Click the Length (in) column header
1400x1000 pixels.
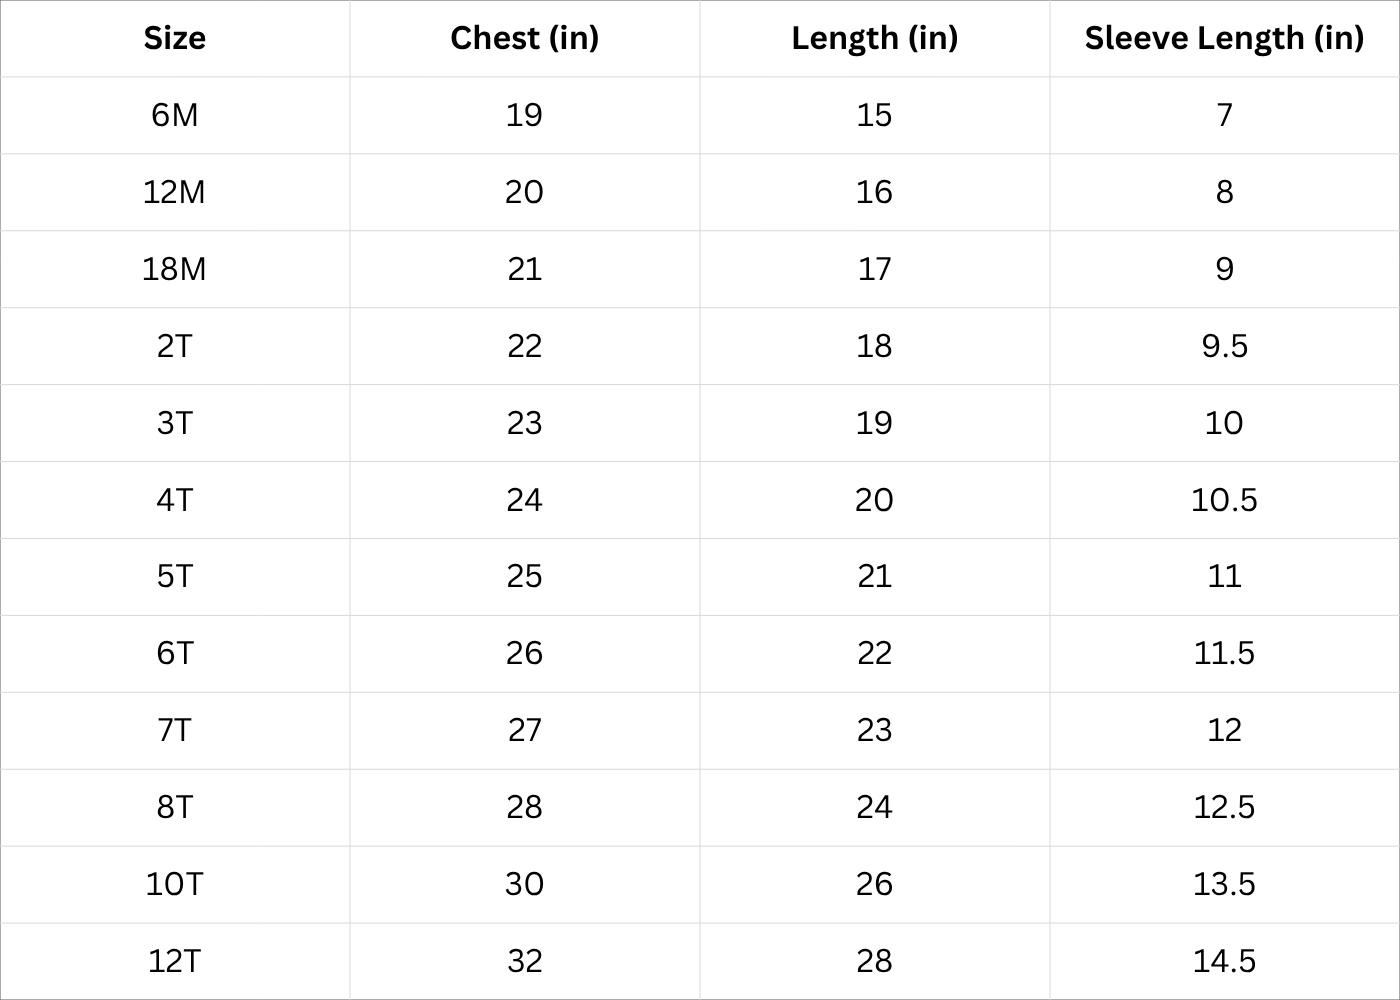pos(874,38)
